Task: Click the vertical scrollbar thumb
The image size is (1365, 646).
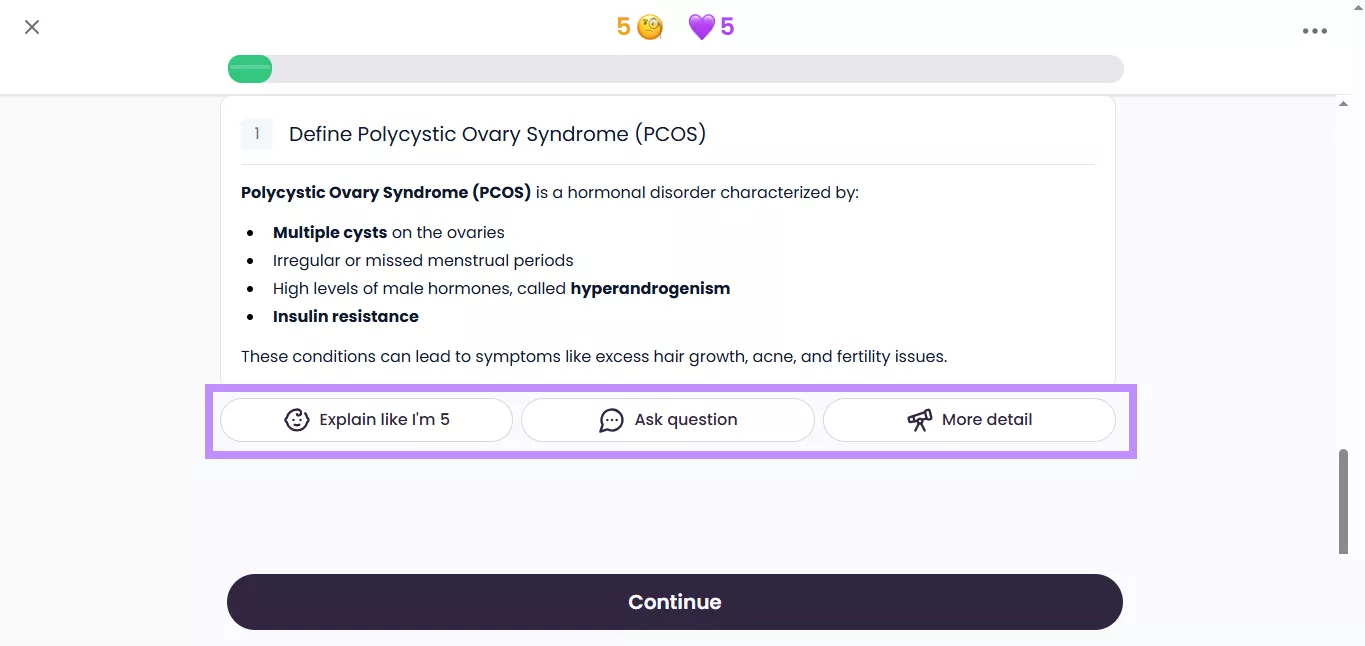Action: click(x=1343, y=500)
